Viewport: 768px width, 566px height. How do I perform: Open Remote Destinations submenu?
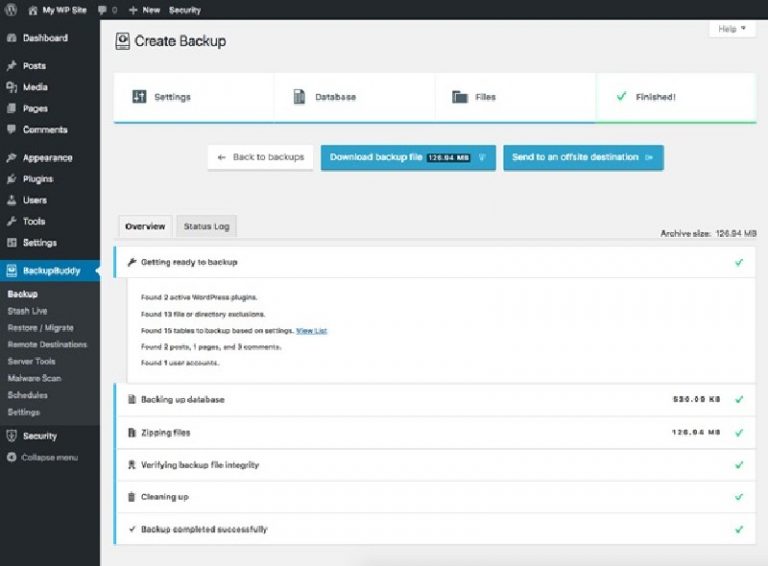click(x=47, y=344)
